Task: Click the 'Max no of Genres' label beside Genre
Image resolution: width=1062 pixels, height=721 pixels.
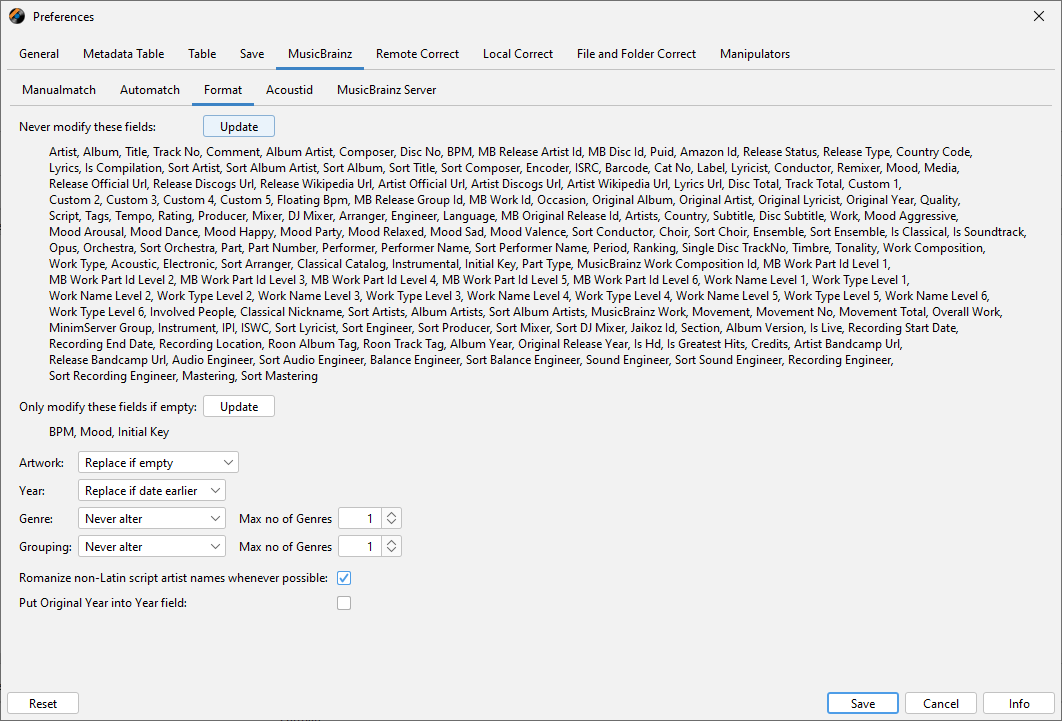Action: click(x=285, y=519)
